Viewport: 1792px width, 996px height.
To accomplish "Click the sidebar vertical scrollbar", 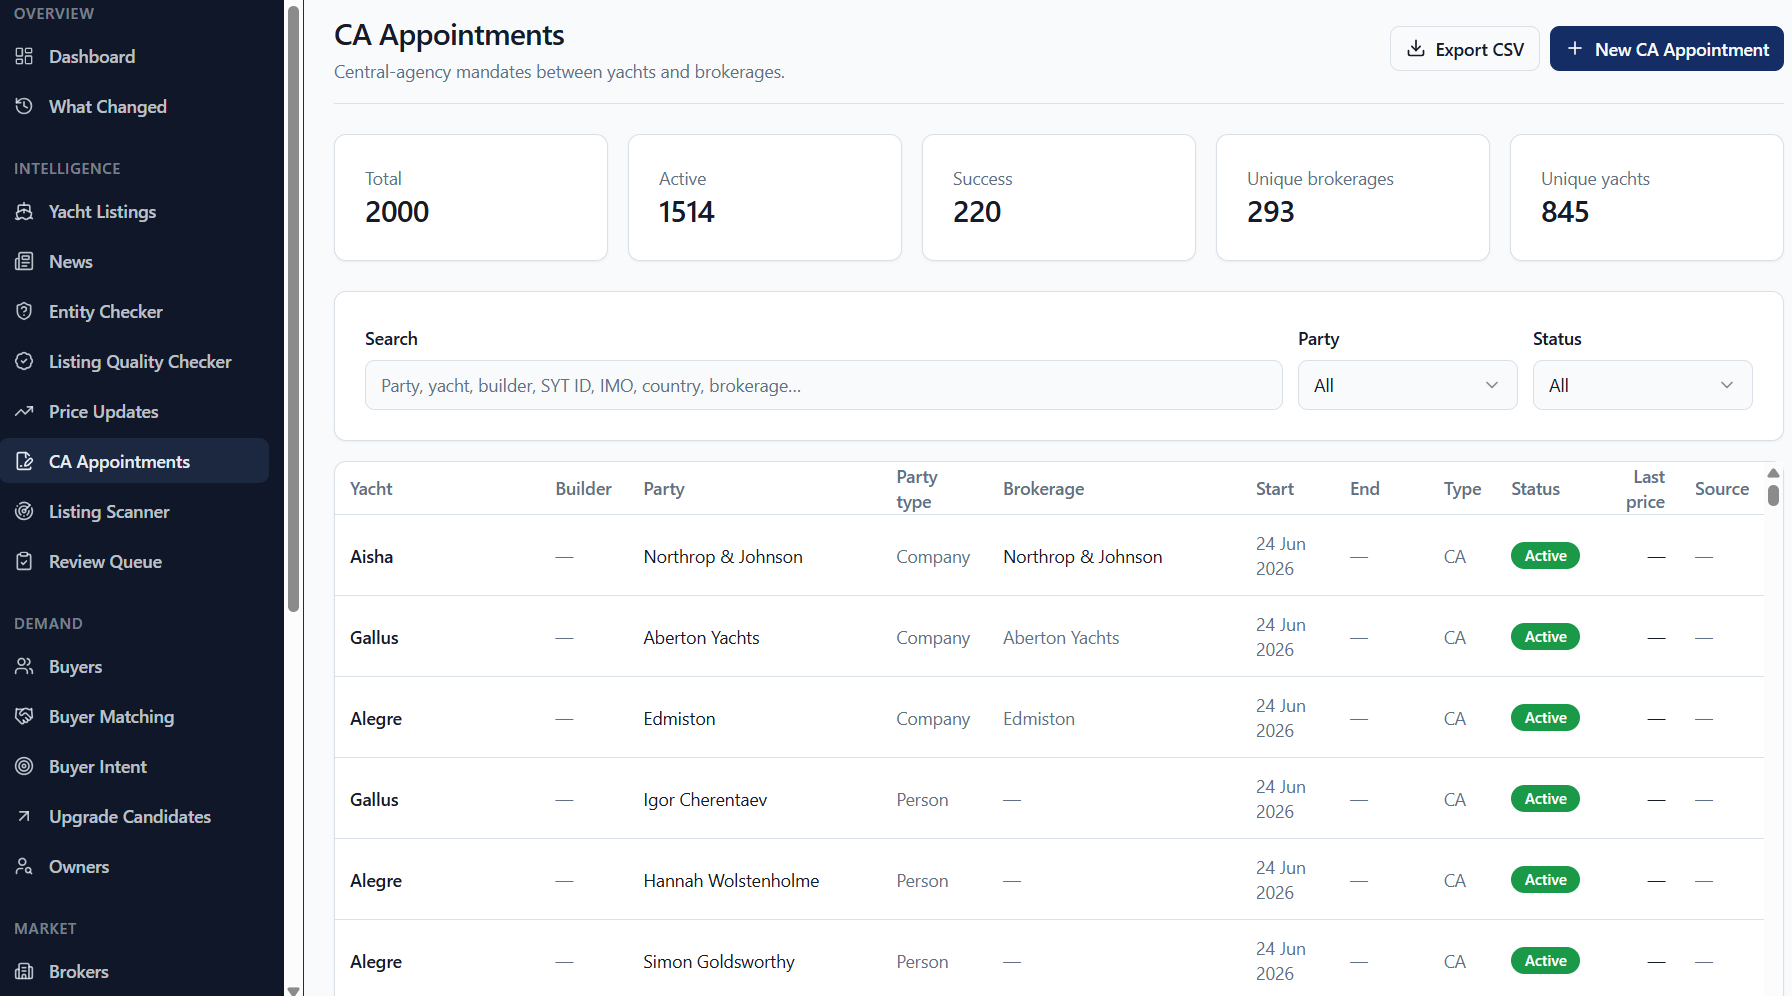I will (293, 310).
